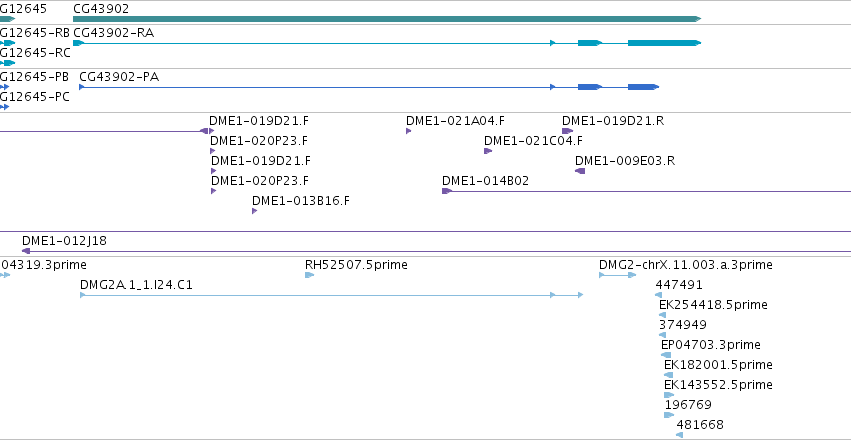Select the CG43902 gene bar
Screen dimensions: 851x440
(x=387, y=19)
